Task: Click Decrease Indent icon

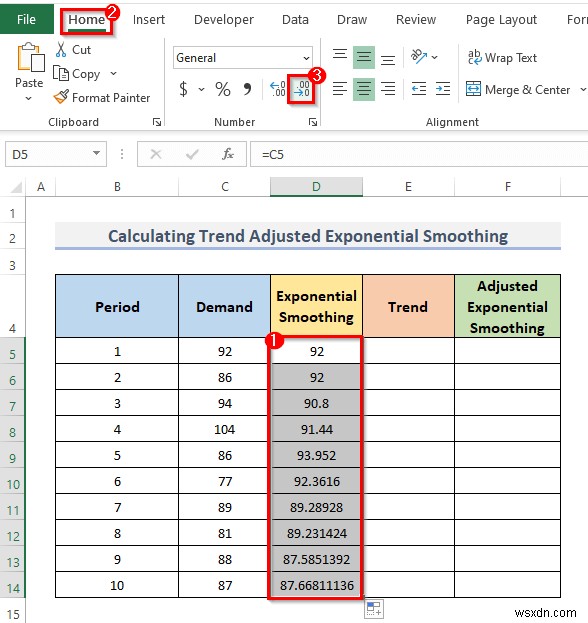Action: pos(419,89)
